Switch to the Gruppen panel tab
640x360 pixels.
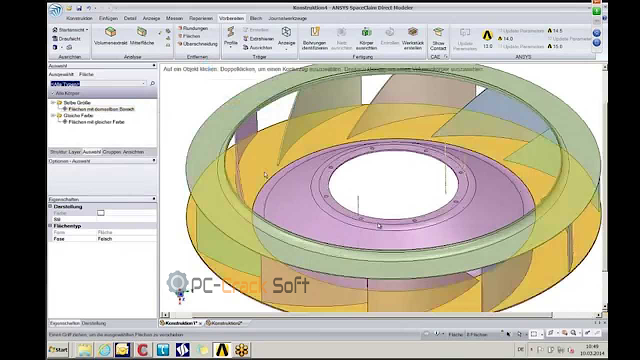(x=111, y=152)
